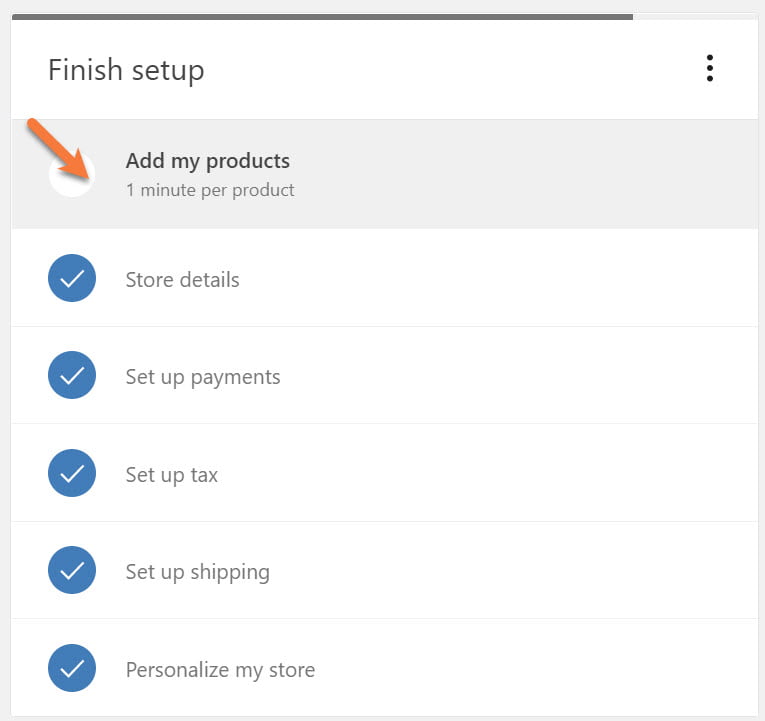Click the filled part of setup progress bar
Image resolution: width=765 pixels, height=721 pixels.
320,16
